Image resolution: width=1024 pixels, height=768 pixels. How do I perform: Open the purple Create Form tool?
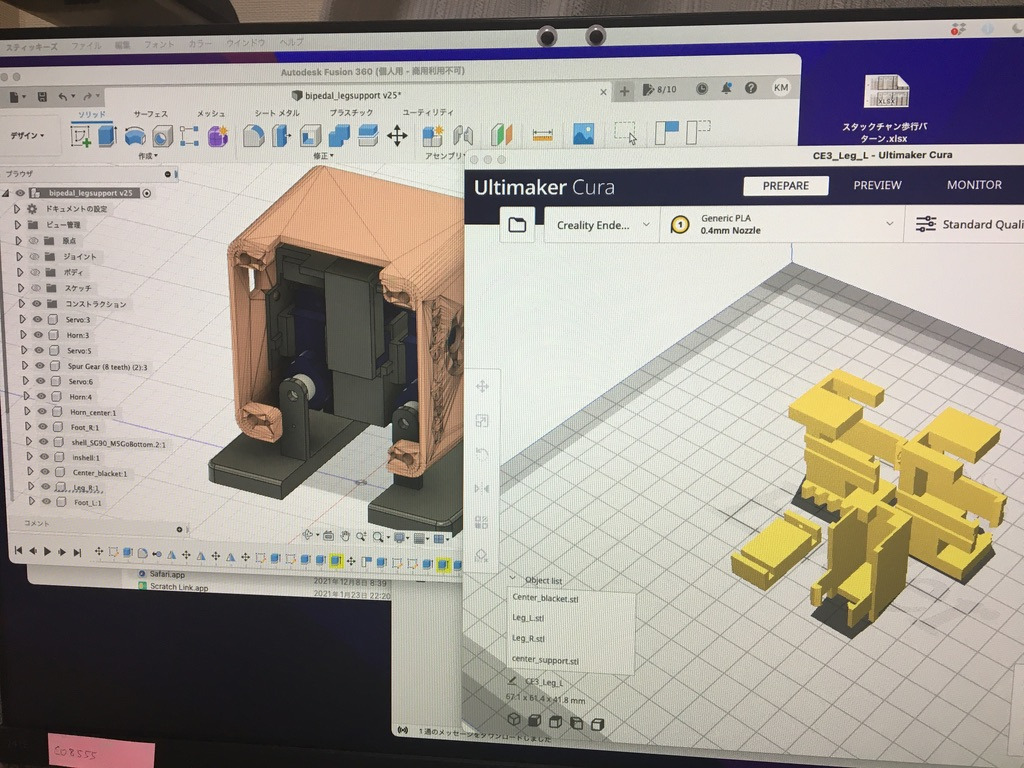(217, 136)
